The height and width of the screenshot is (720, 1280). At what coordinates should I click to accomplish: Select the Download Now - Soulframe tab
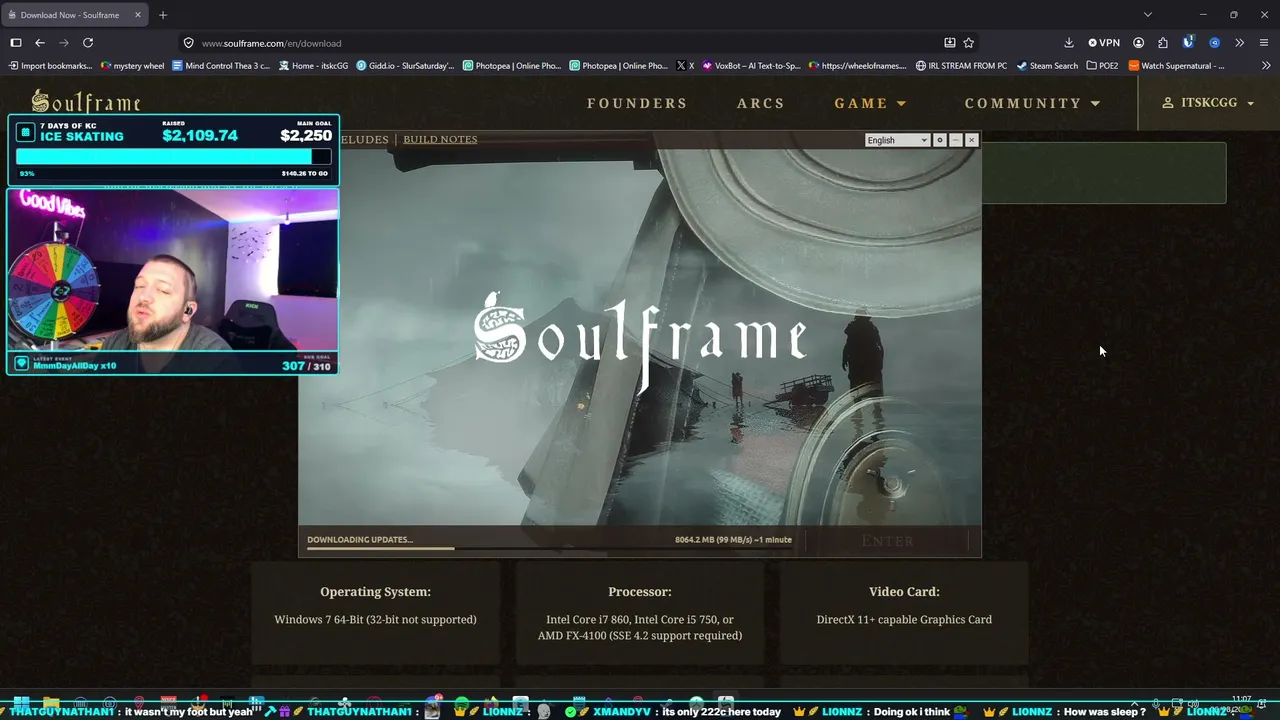click(68, 15)
